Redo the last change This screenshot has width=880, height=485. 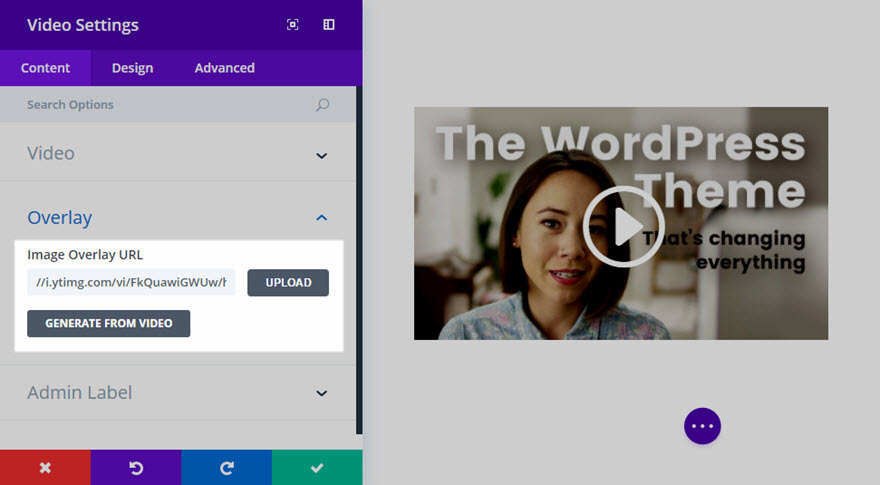[227, 467]
